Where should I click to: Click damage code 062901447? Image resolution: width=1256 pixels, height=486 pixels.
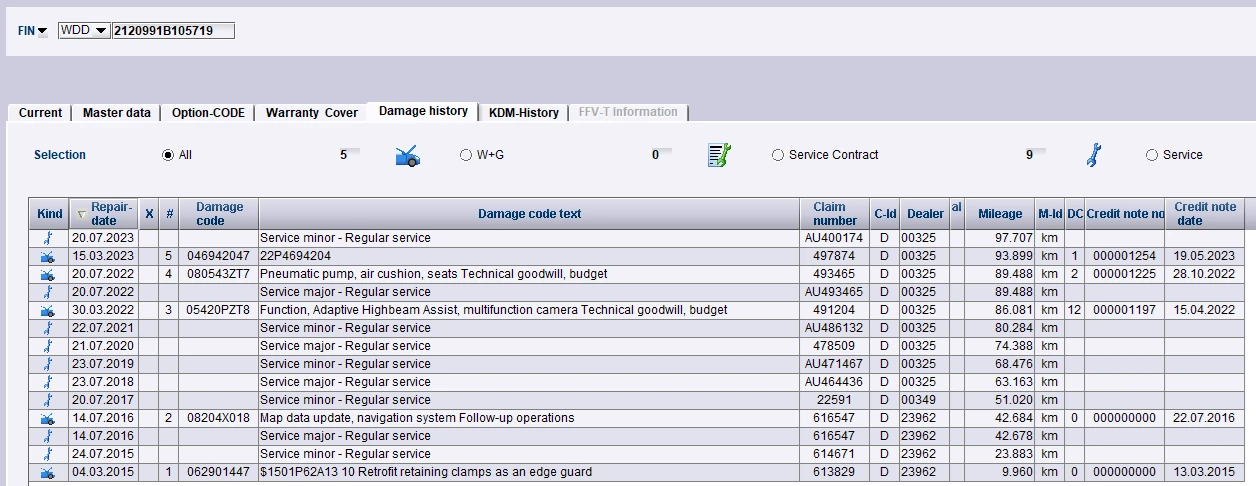pos(218,472)
